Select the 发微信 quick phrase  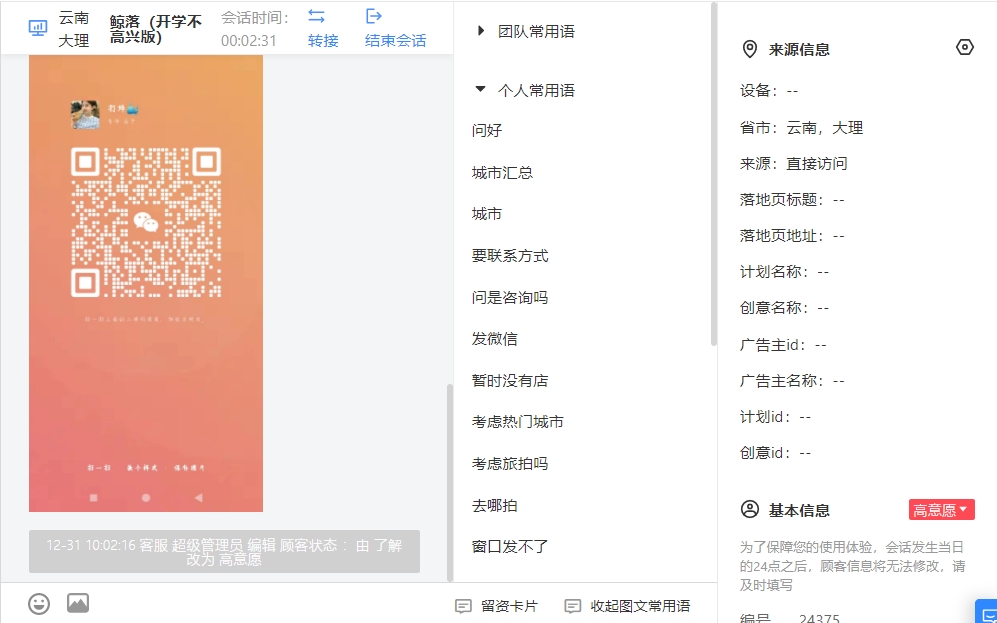(x=495, y=339)
